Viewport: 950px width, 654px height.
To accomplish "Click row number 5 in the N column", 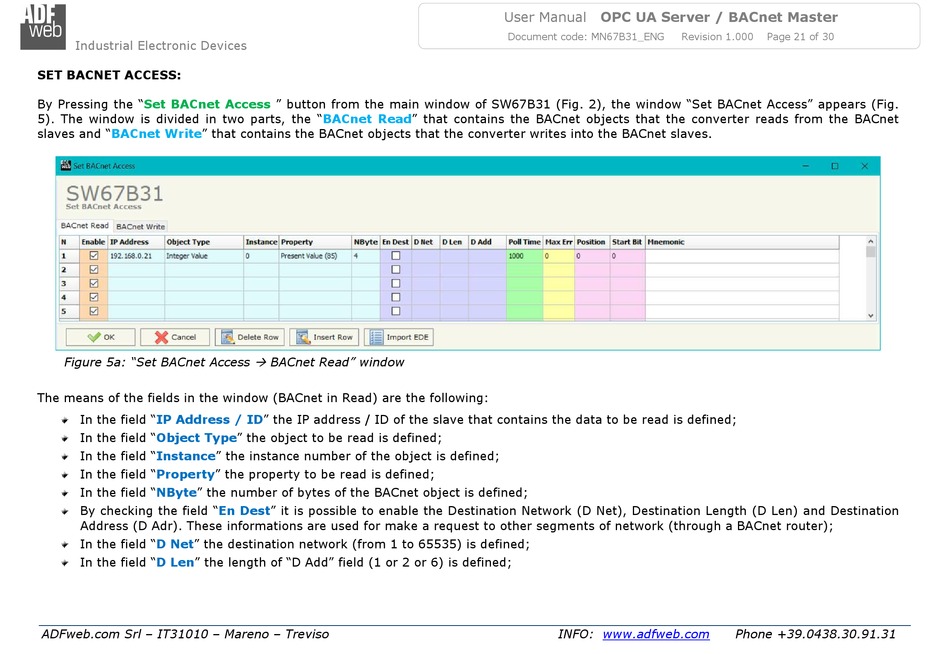I will pyautogui.click(x=69, y=311).
